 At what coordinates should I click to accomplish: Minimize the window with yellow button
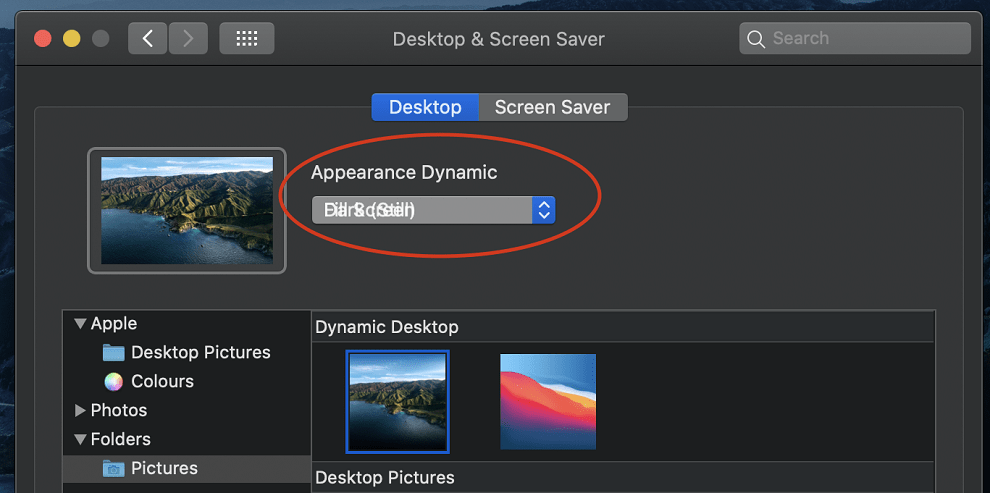tap(71, 39)
